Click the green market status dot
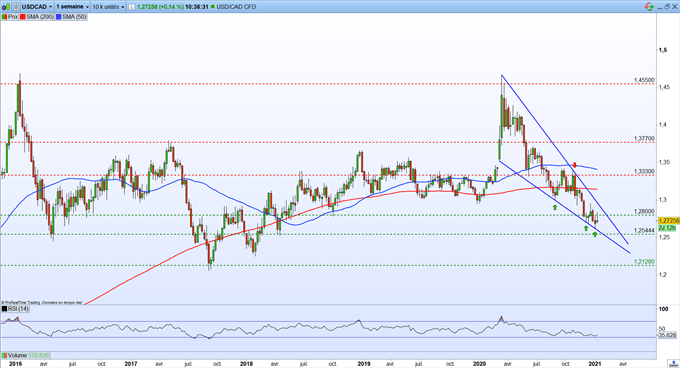680x368 pixels. pos(212,7)
